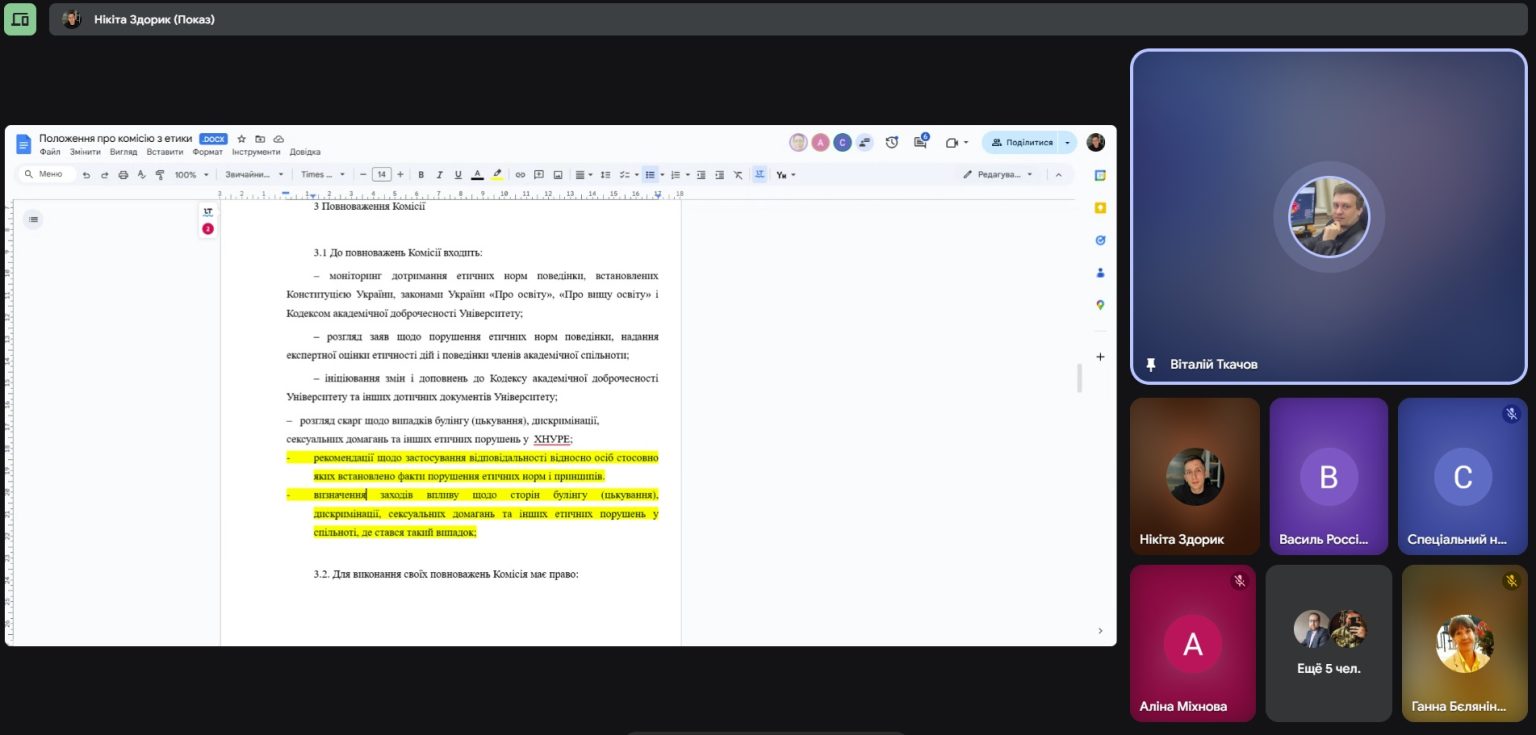Open the 100% zoom dropdown
The image size is (1536, 735).
click(x=192, y=175)
